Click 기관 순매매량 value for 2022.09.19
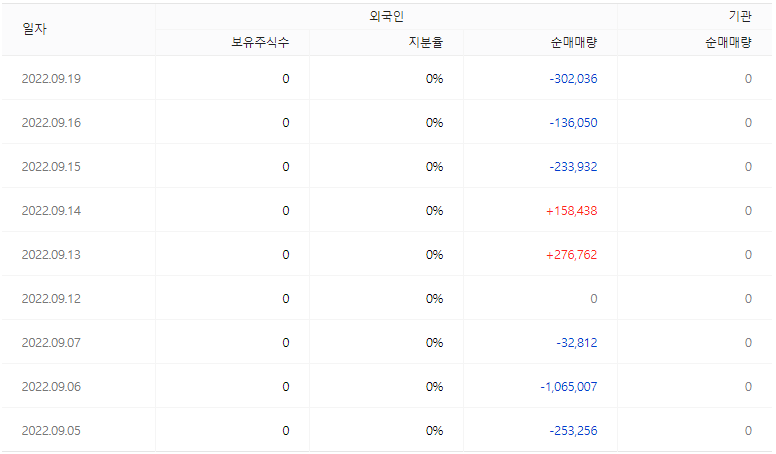Viewport: 776px width, 454px height. coord(748,79)
